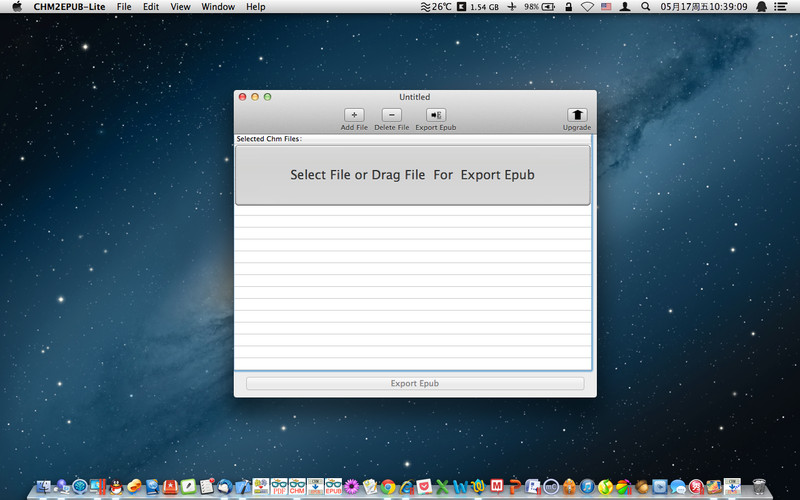This screenshot has height=500, width=800.
Task: Click the QQ penguin menu bar icon
Action: tap(761, 7)
